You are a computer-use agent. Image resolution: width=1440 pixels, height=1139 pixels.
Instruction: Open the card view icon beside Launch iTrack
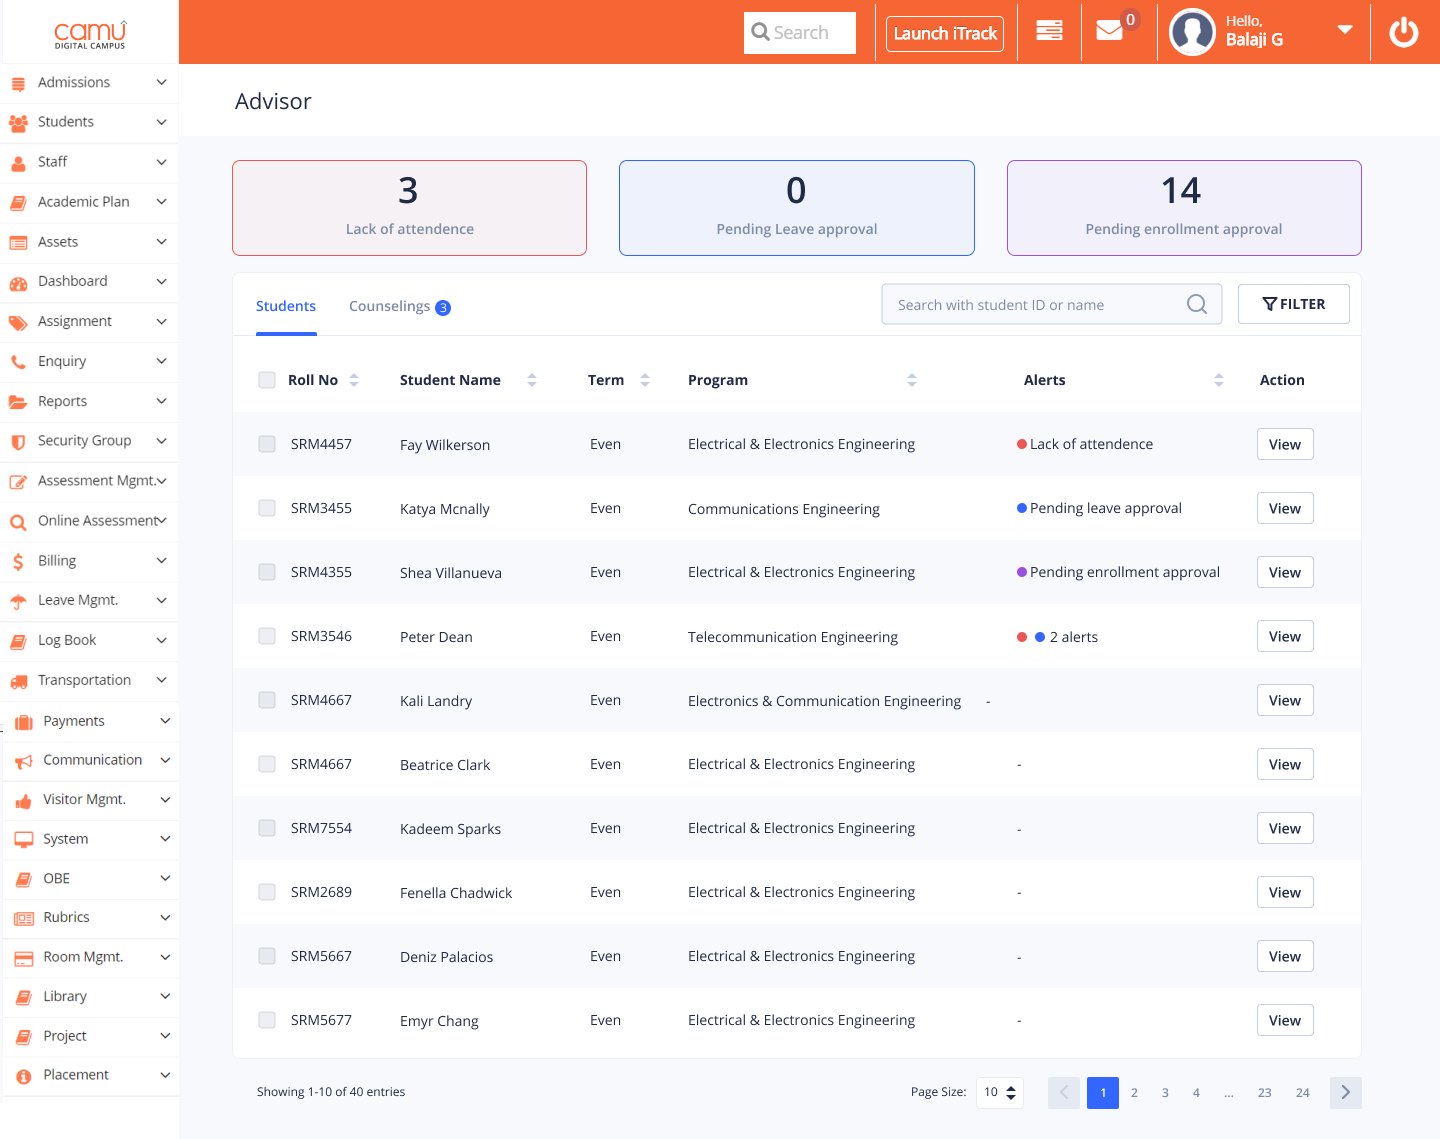(x=1048, y=31)
